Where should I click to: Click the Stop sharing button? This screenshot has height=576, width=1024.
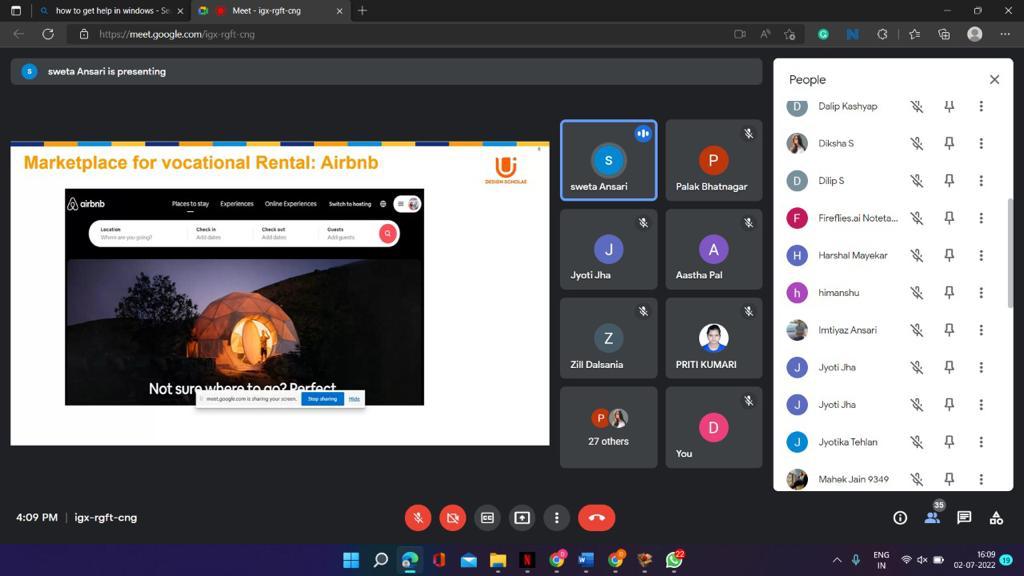click(322, 399)
